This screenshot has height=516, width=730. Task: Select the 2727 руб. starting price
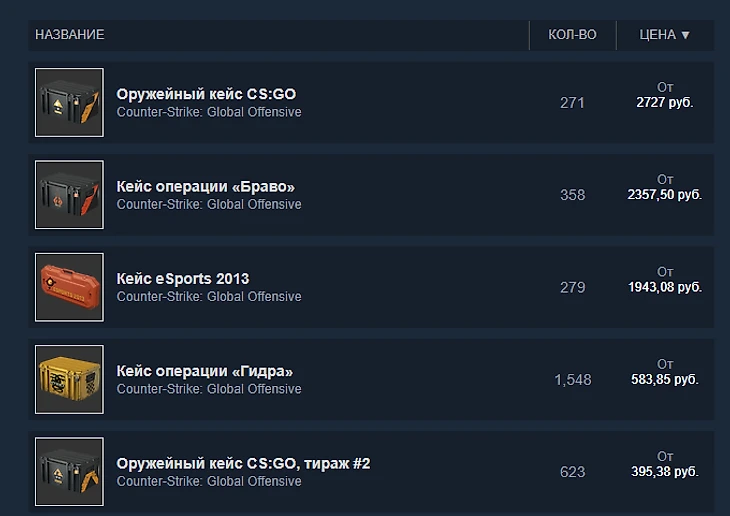coord(665,102)
